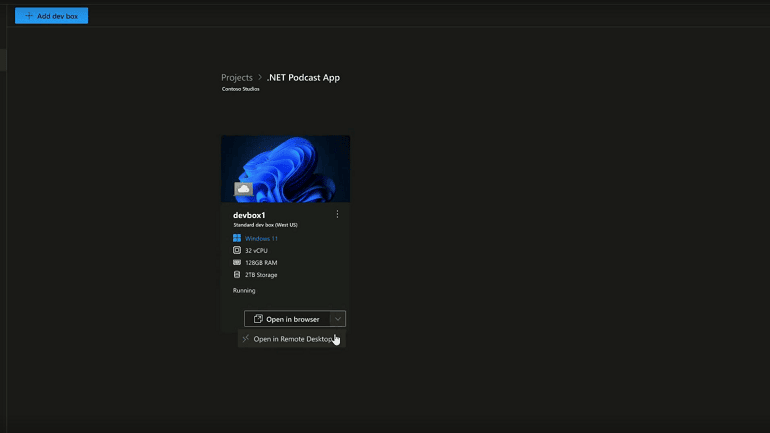Click Open in browser button
The image size is (770, 433).
pos(287,319)
